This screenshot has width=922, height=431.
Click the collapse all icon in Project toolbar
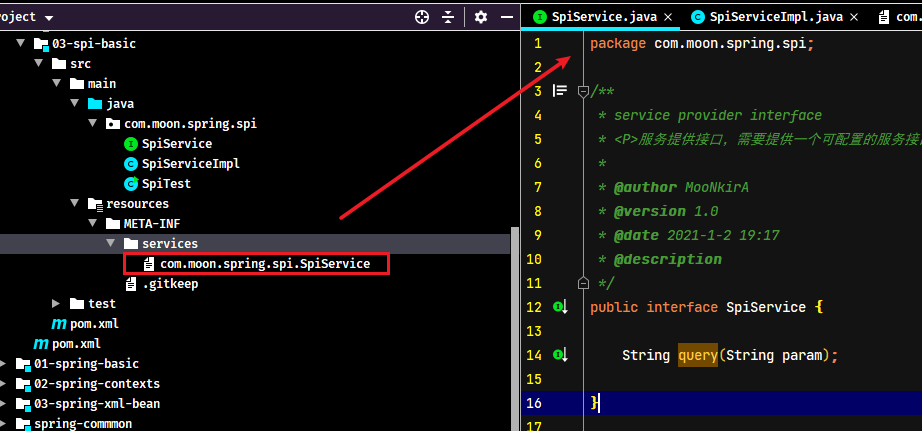[448, 17]
